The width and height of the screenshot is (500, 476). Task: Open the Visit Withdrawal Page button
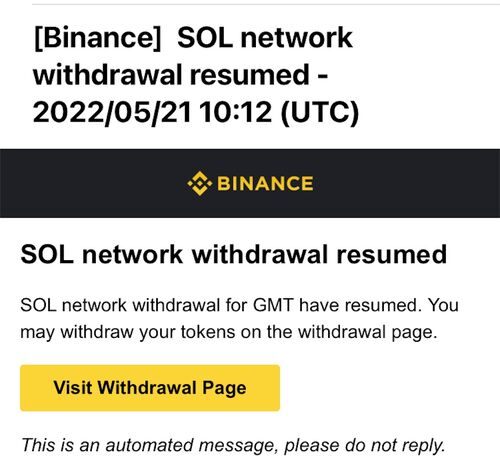tap(150, 388)
